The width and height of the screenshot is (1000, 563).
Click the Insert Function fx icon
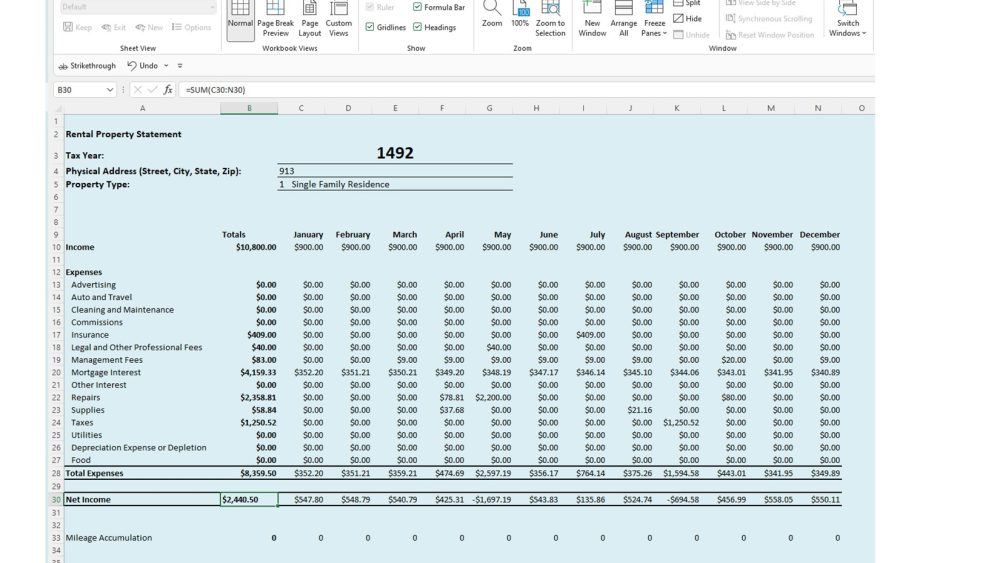(168, 90)
